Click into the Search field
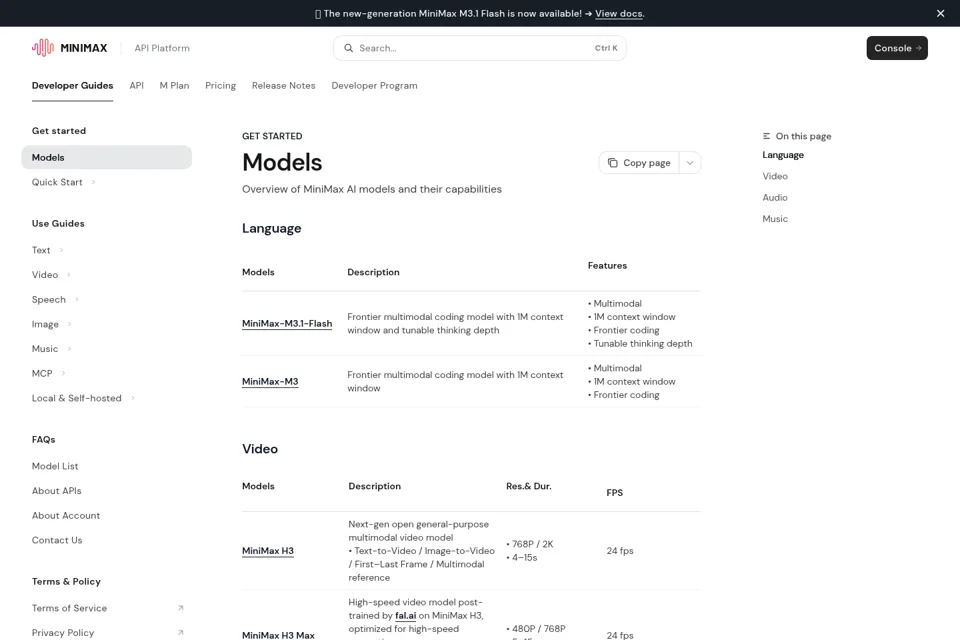Screen dimensions: 960x640 [479, 48]
